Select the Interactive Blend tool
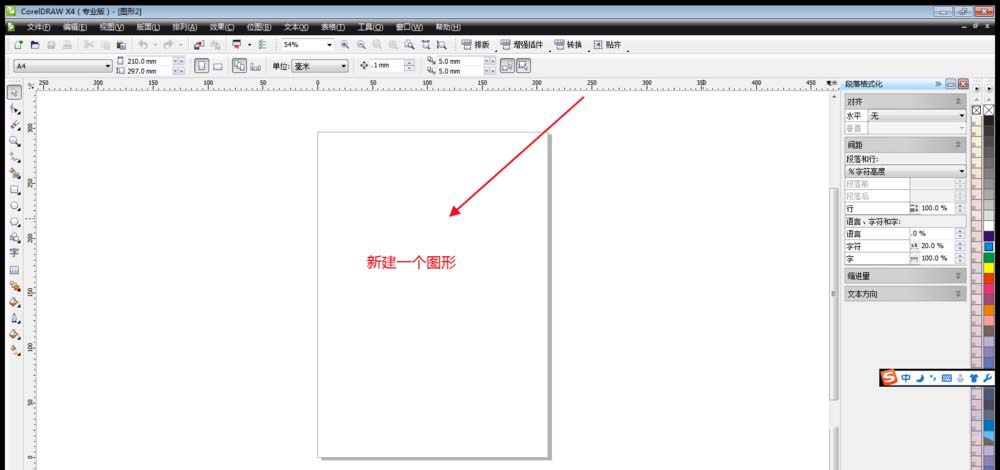 pyautogui.click(x=15, y=286)
